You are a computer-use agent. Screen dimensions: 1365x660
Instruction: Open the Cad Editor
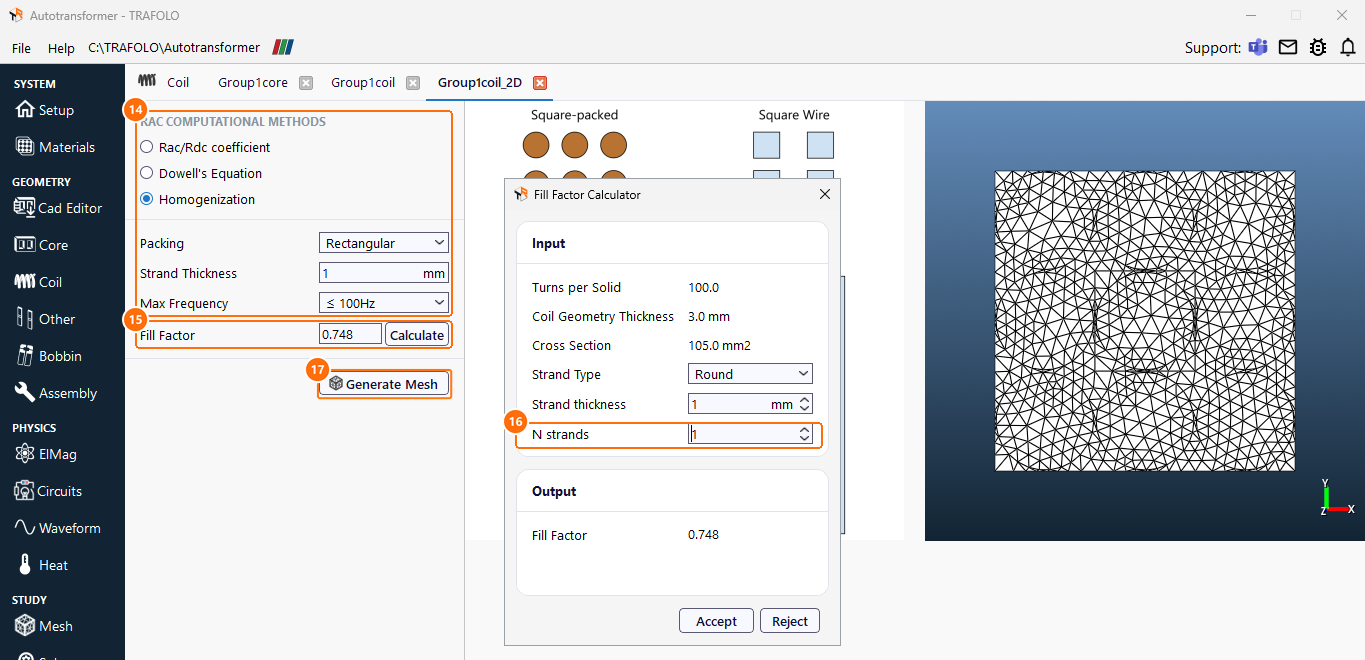(58, 208)
